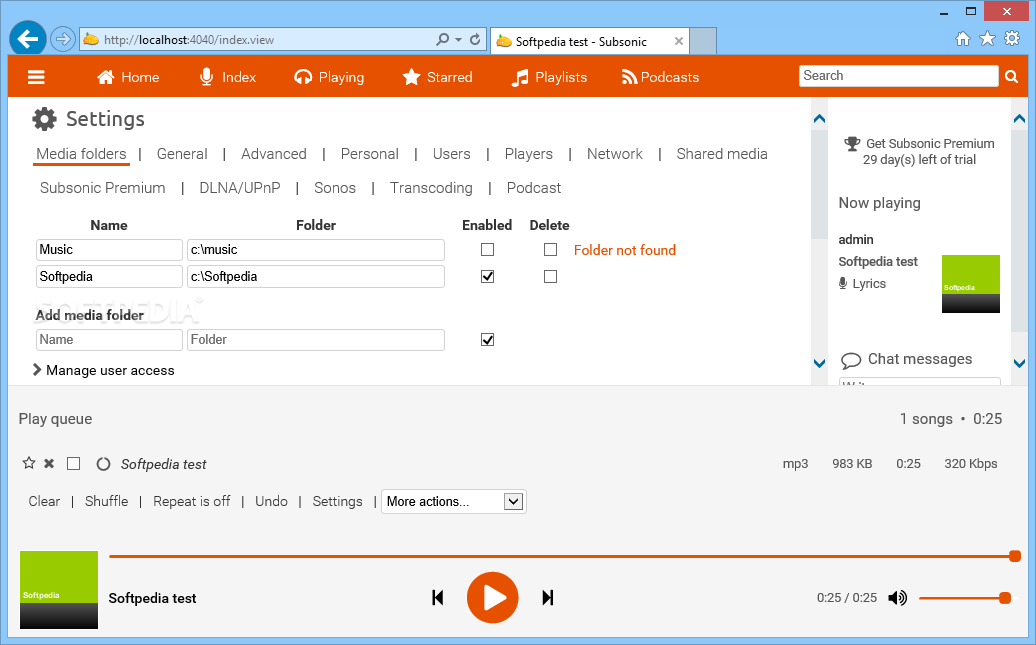The width and height of the screenshot is (1036, 645).
Task: Click player bar album cover thumbnail
Action: click(59, 589)
